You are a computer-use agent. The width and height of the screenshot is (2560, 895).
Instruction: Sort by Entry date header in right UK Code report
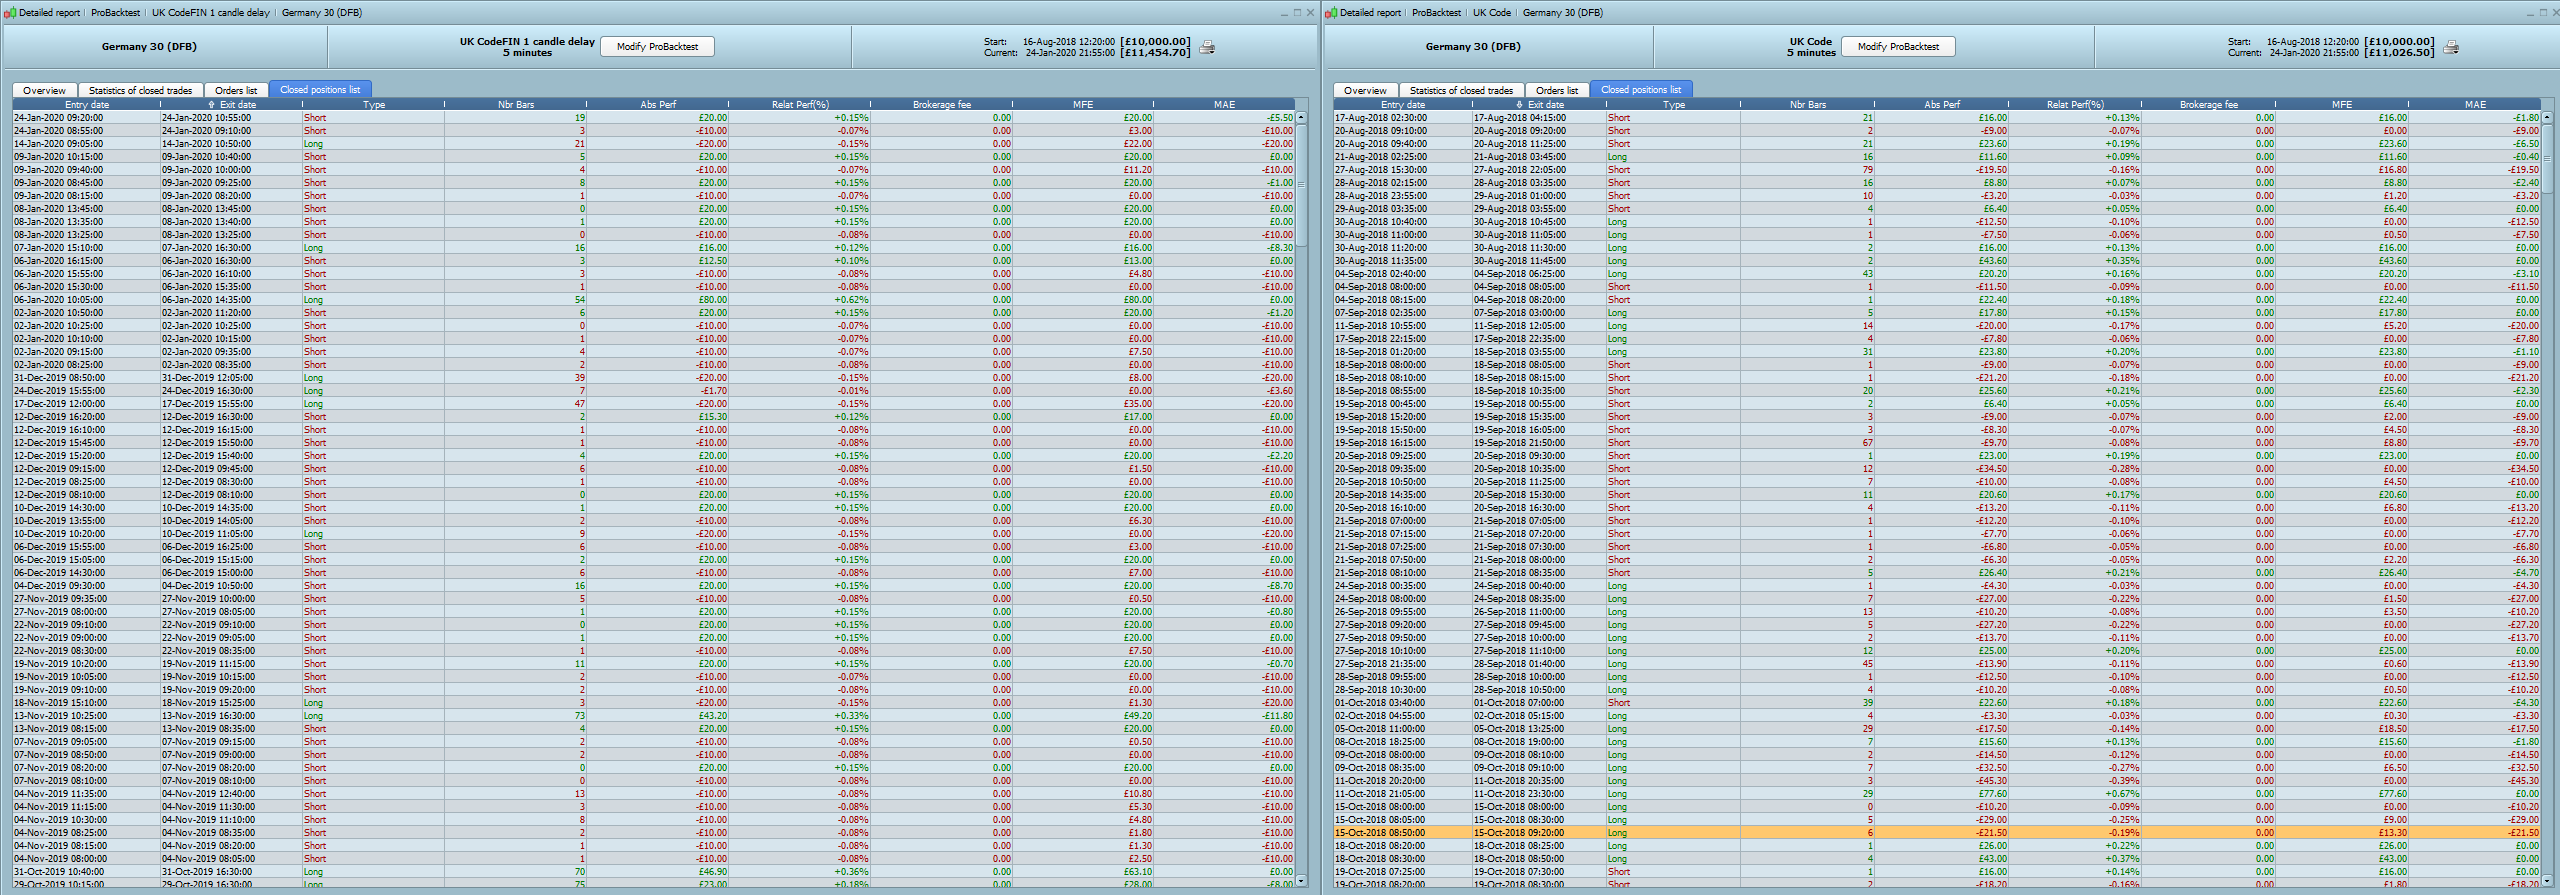click(x=1403, y=104)
